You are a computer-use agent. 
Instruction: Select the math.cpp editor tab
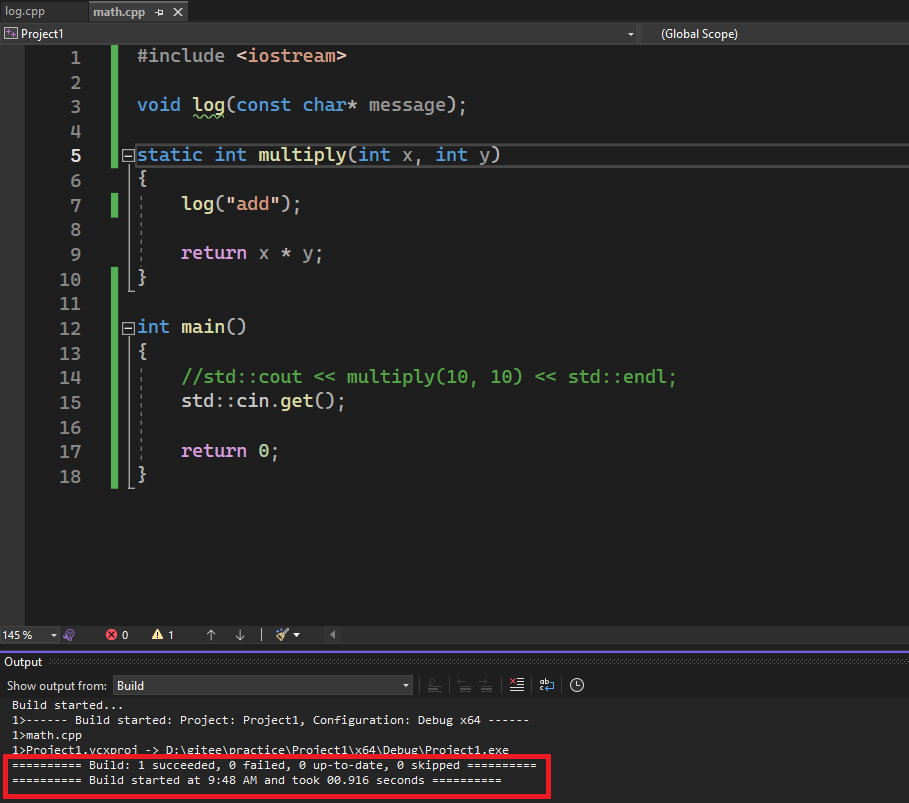tap(119, 12)
